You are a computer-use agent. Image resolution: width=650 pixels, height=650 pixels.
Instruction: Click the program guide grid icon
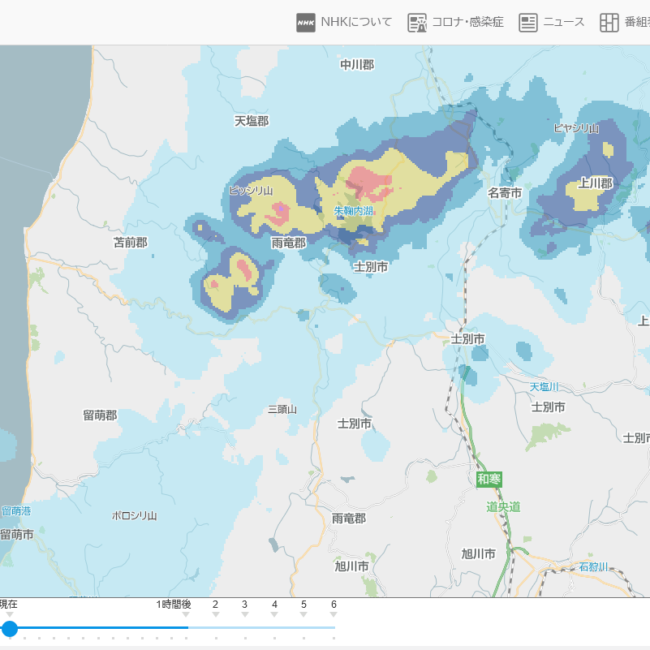609,22
